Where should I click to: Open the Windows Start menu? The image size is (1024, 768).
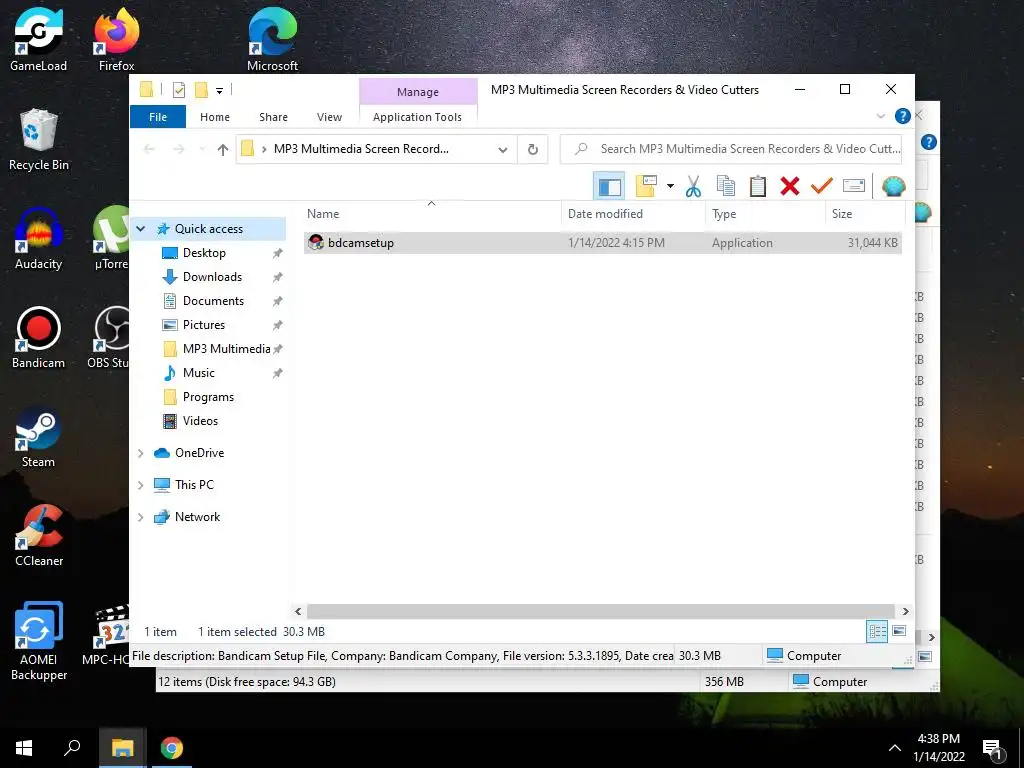coord(24,748)
